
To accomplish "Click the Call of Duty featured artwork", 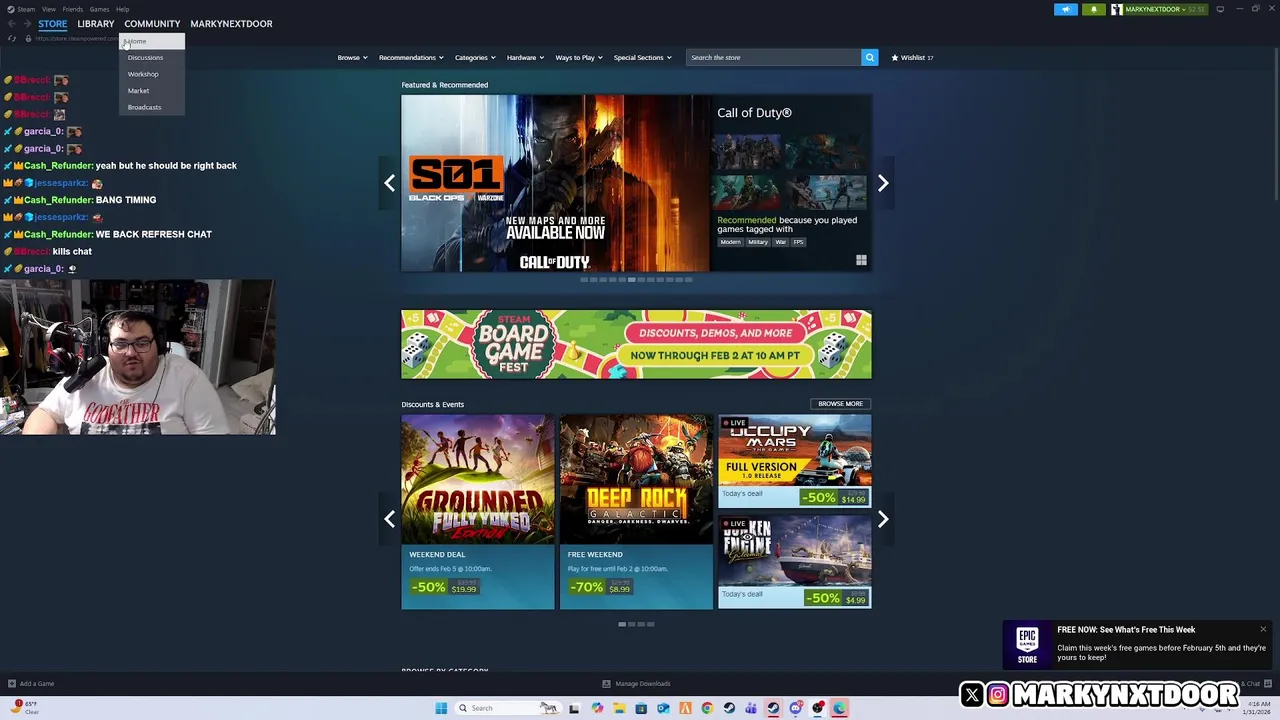I will click(555, 183).
